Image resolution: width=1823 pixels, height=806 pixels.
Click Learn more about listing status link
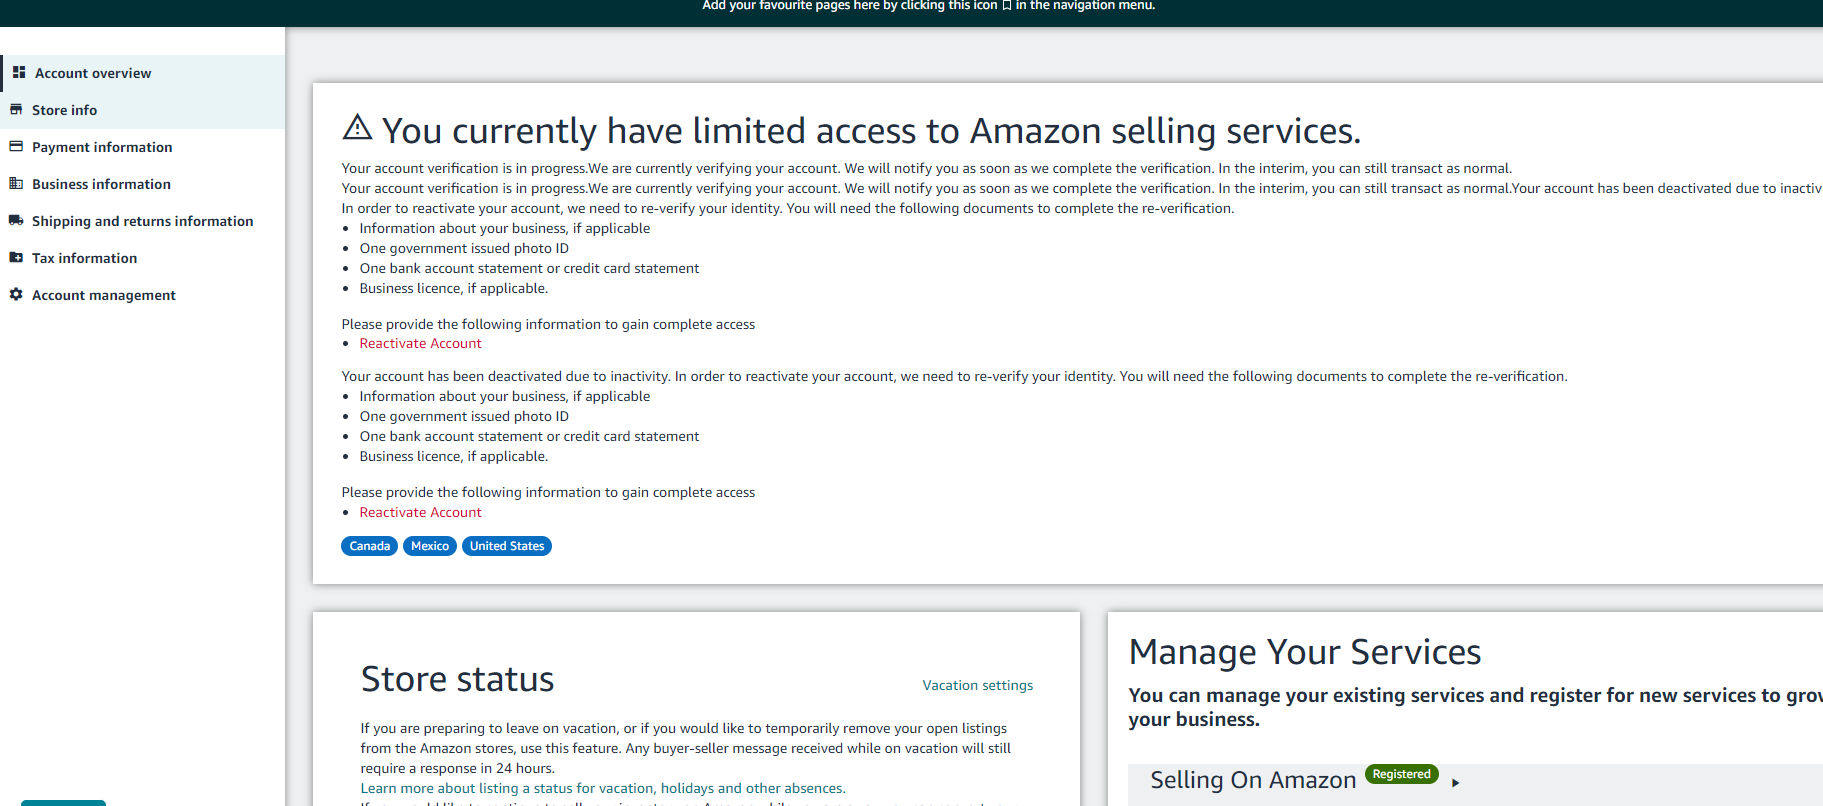click(603, 788)
